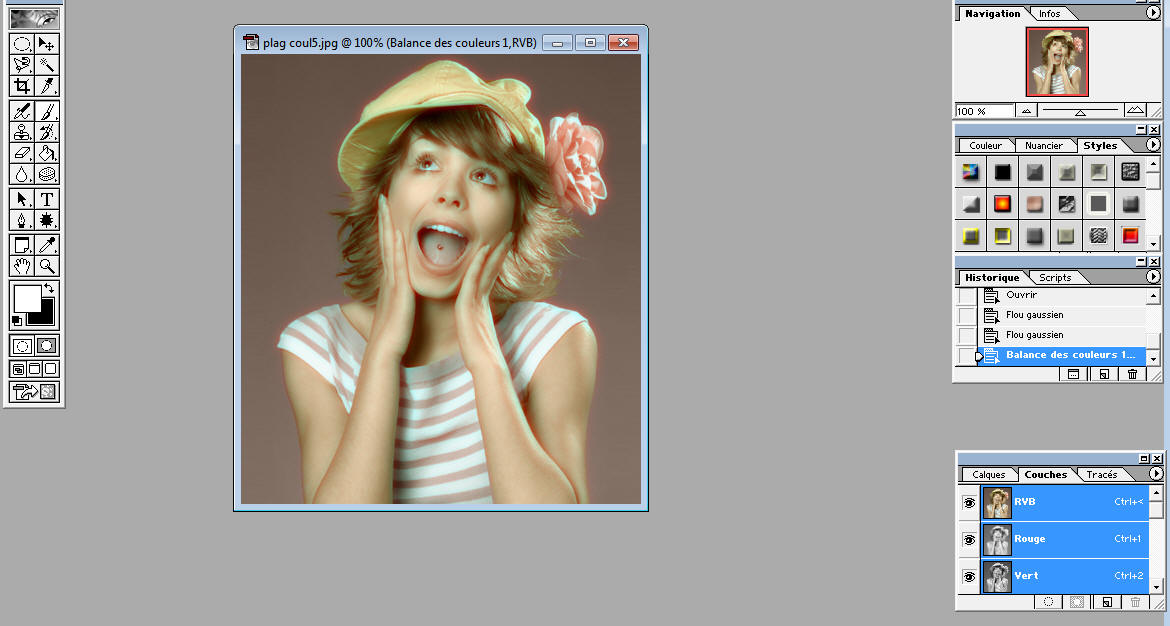The width and height of the screenshot is (1170, 626).
Task: Create new snapshot in Historique panel
Action: click(1073, 375)
